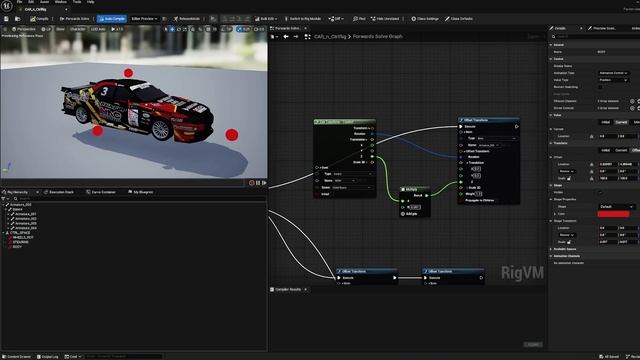640x360 pixels.
Task: Open Class Settings
Action: coord(425,19)
